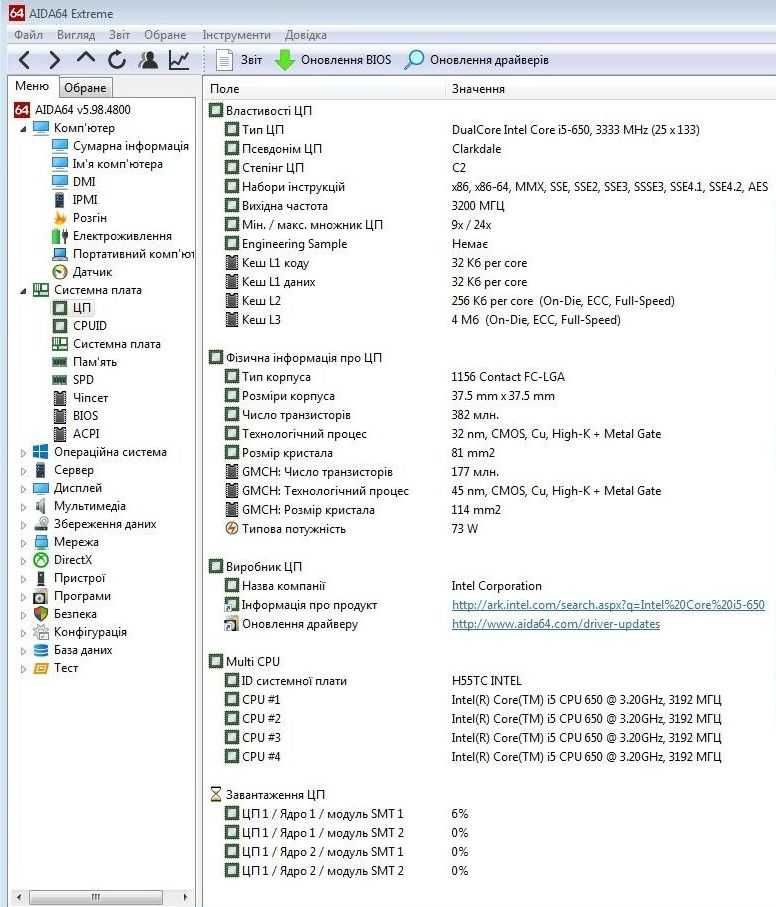Screen dimensions: 776x907
Task: Expand the Пристрої tree node
Action: click(x=23, y=578)
